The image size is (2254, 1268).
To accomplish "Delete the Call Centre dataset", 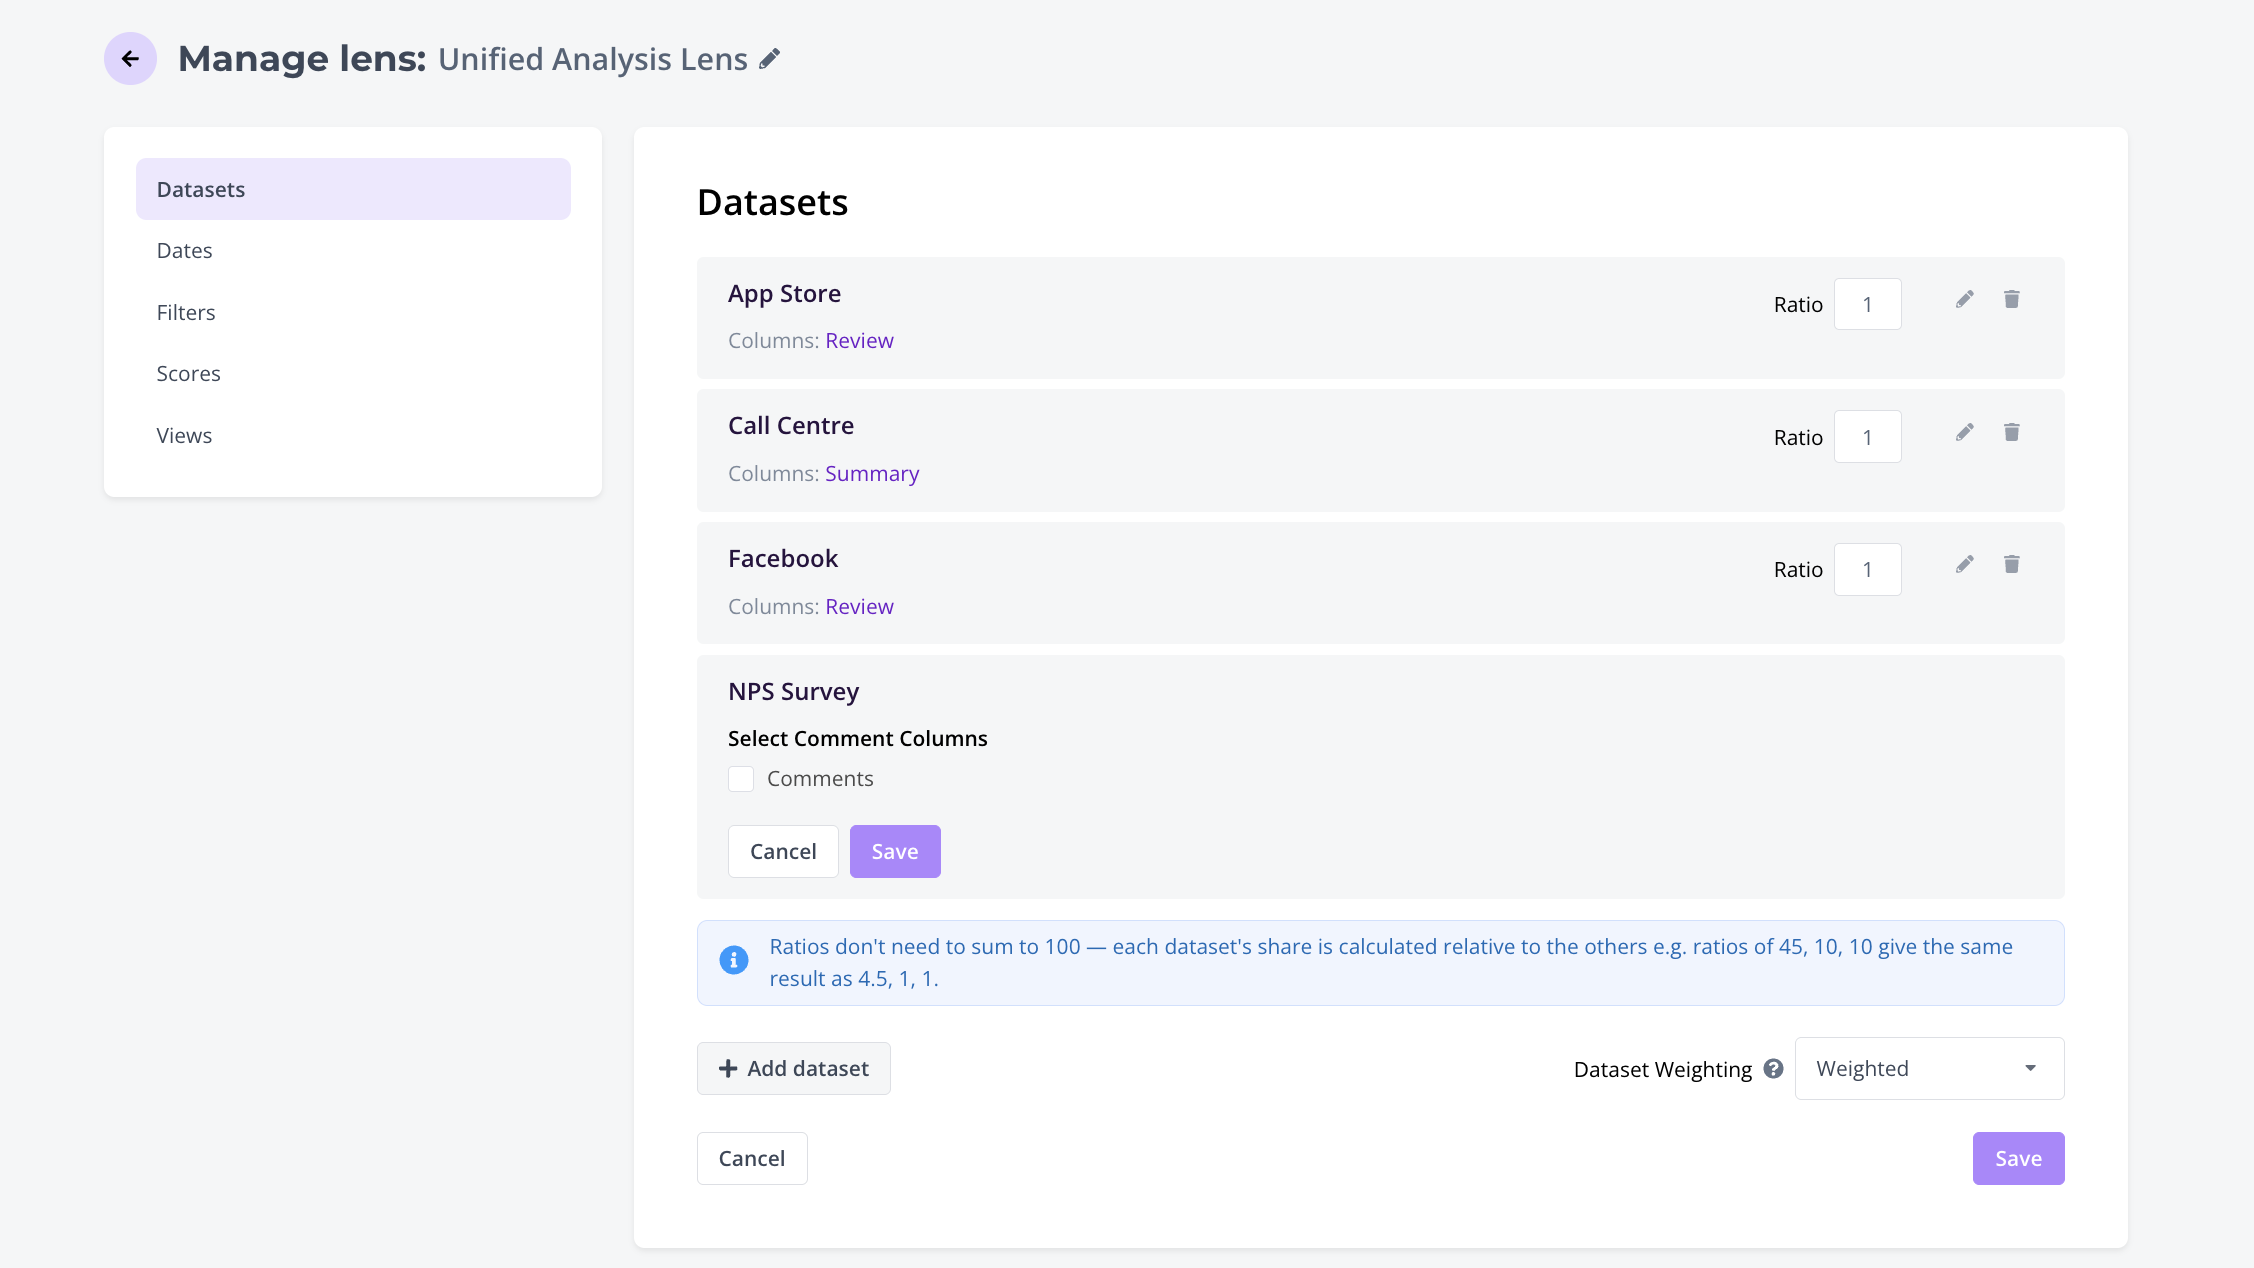I will tap(2011, 432).
